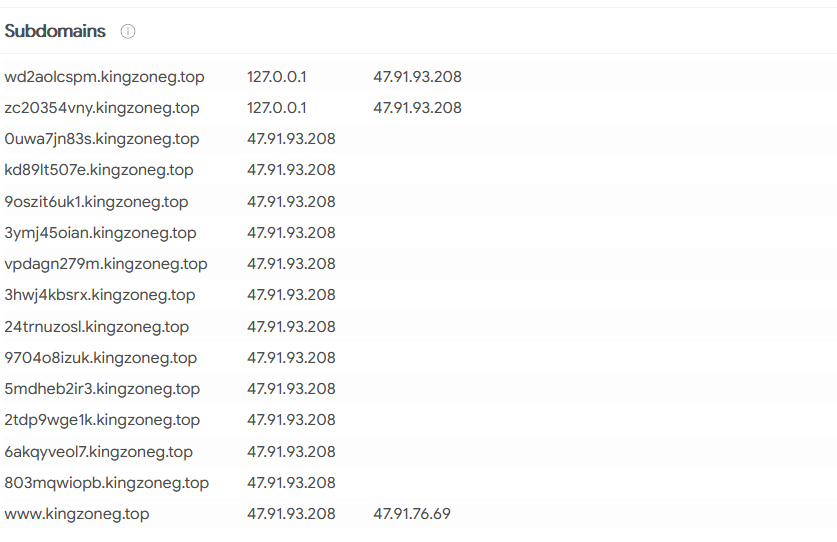Select 2tdp9wge1k.kingzoneg.top entry

[102, 420]
